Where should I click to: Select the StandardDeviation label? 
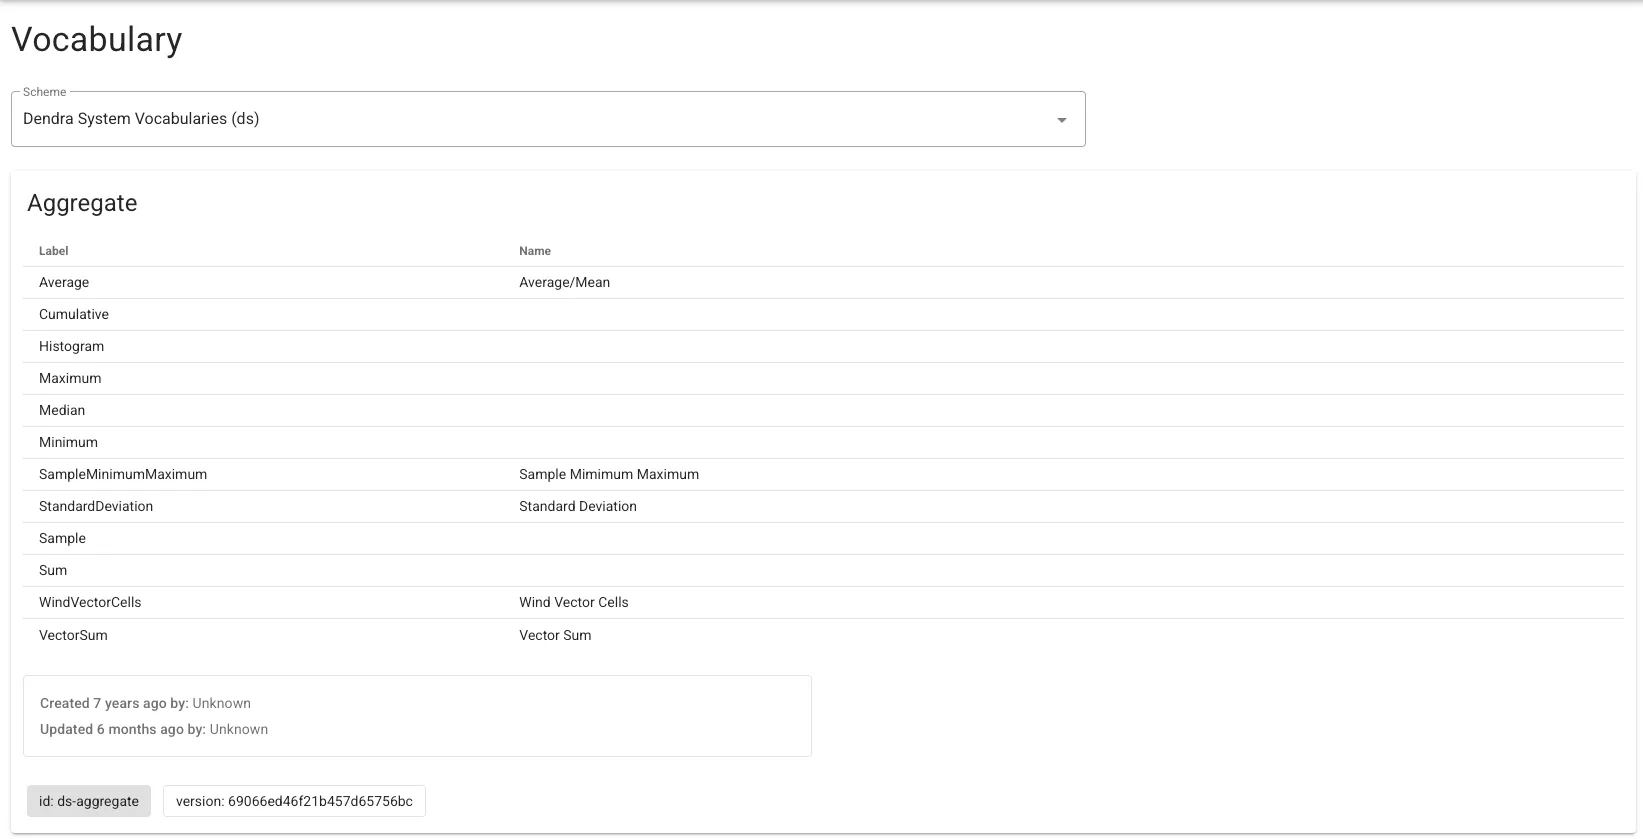coord(96,507)
